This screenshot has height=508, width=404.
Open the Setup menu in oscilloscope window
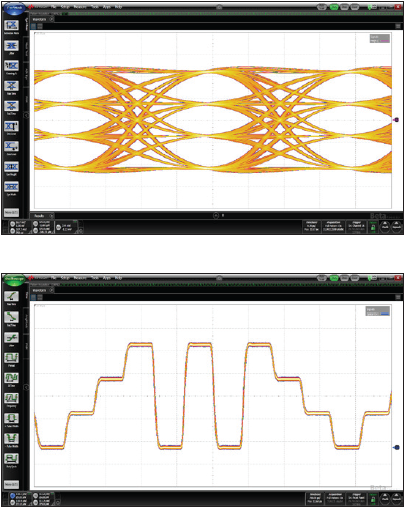tap(65, 278)
